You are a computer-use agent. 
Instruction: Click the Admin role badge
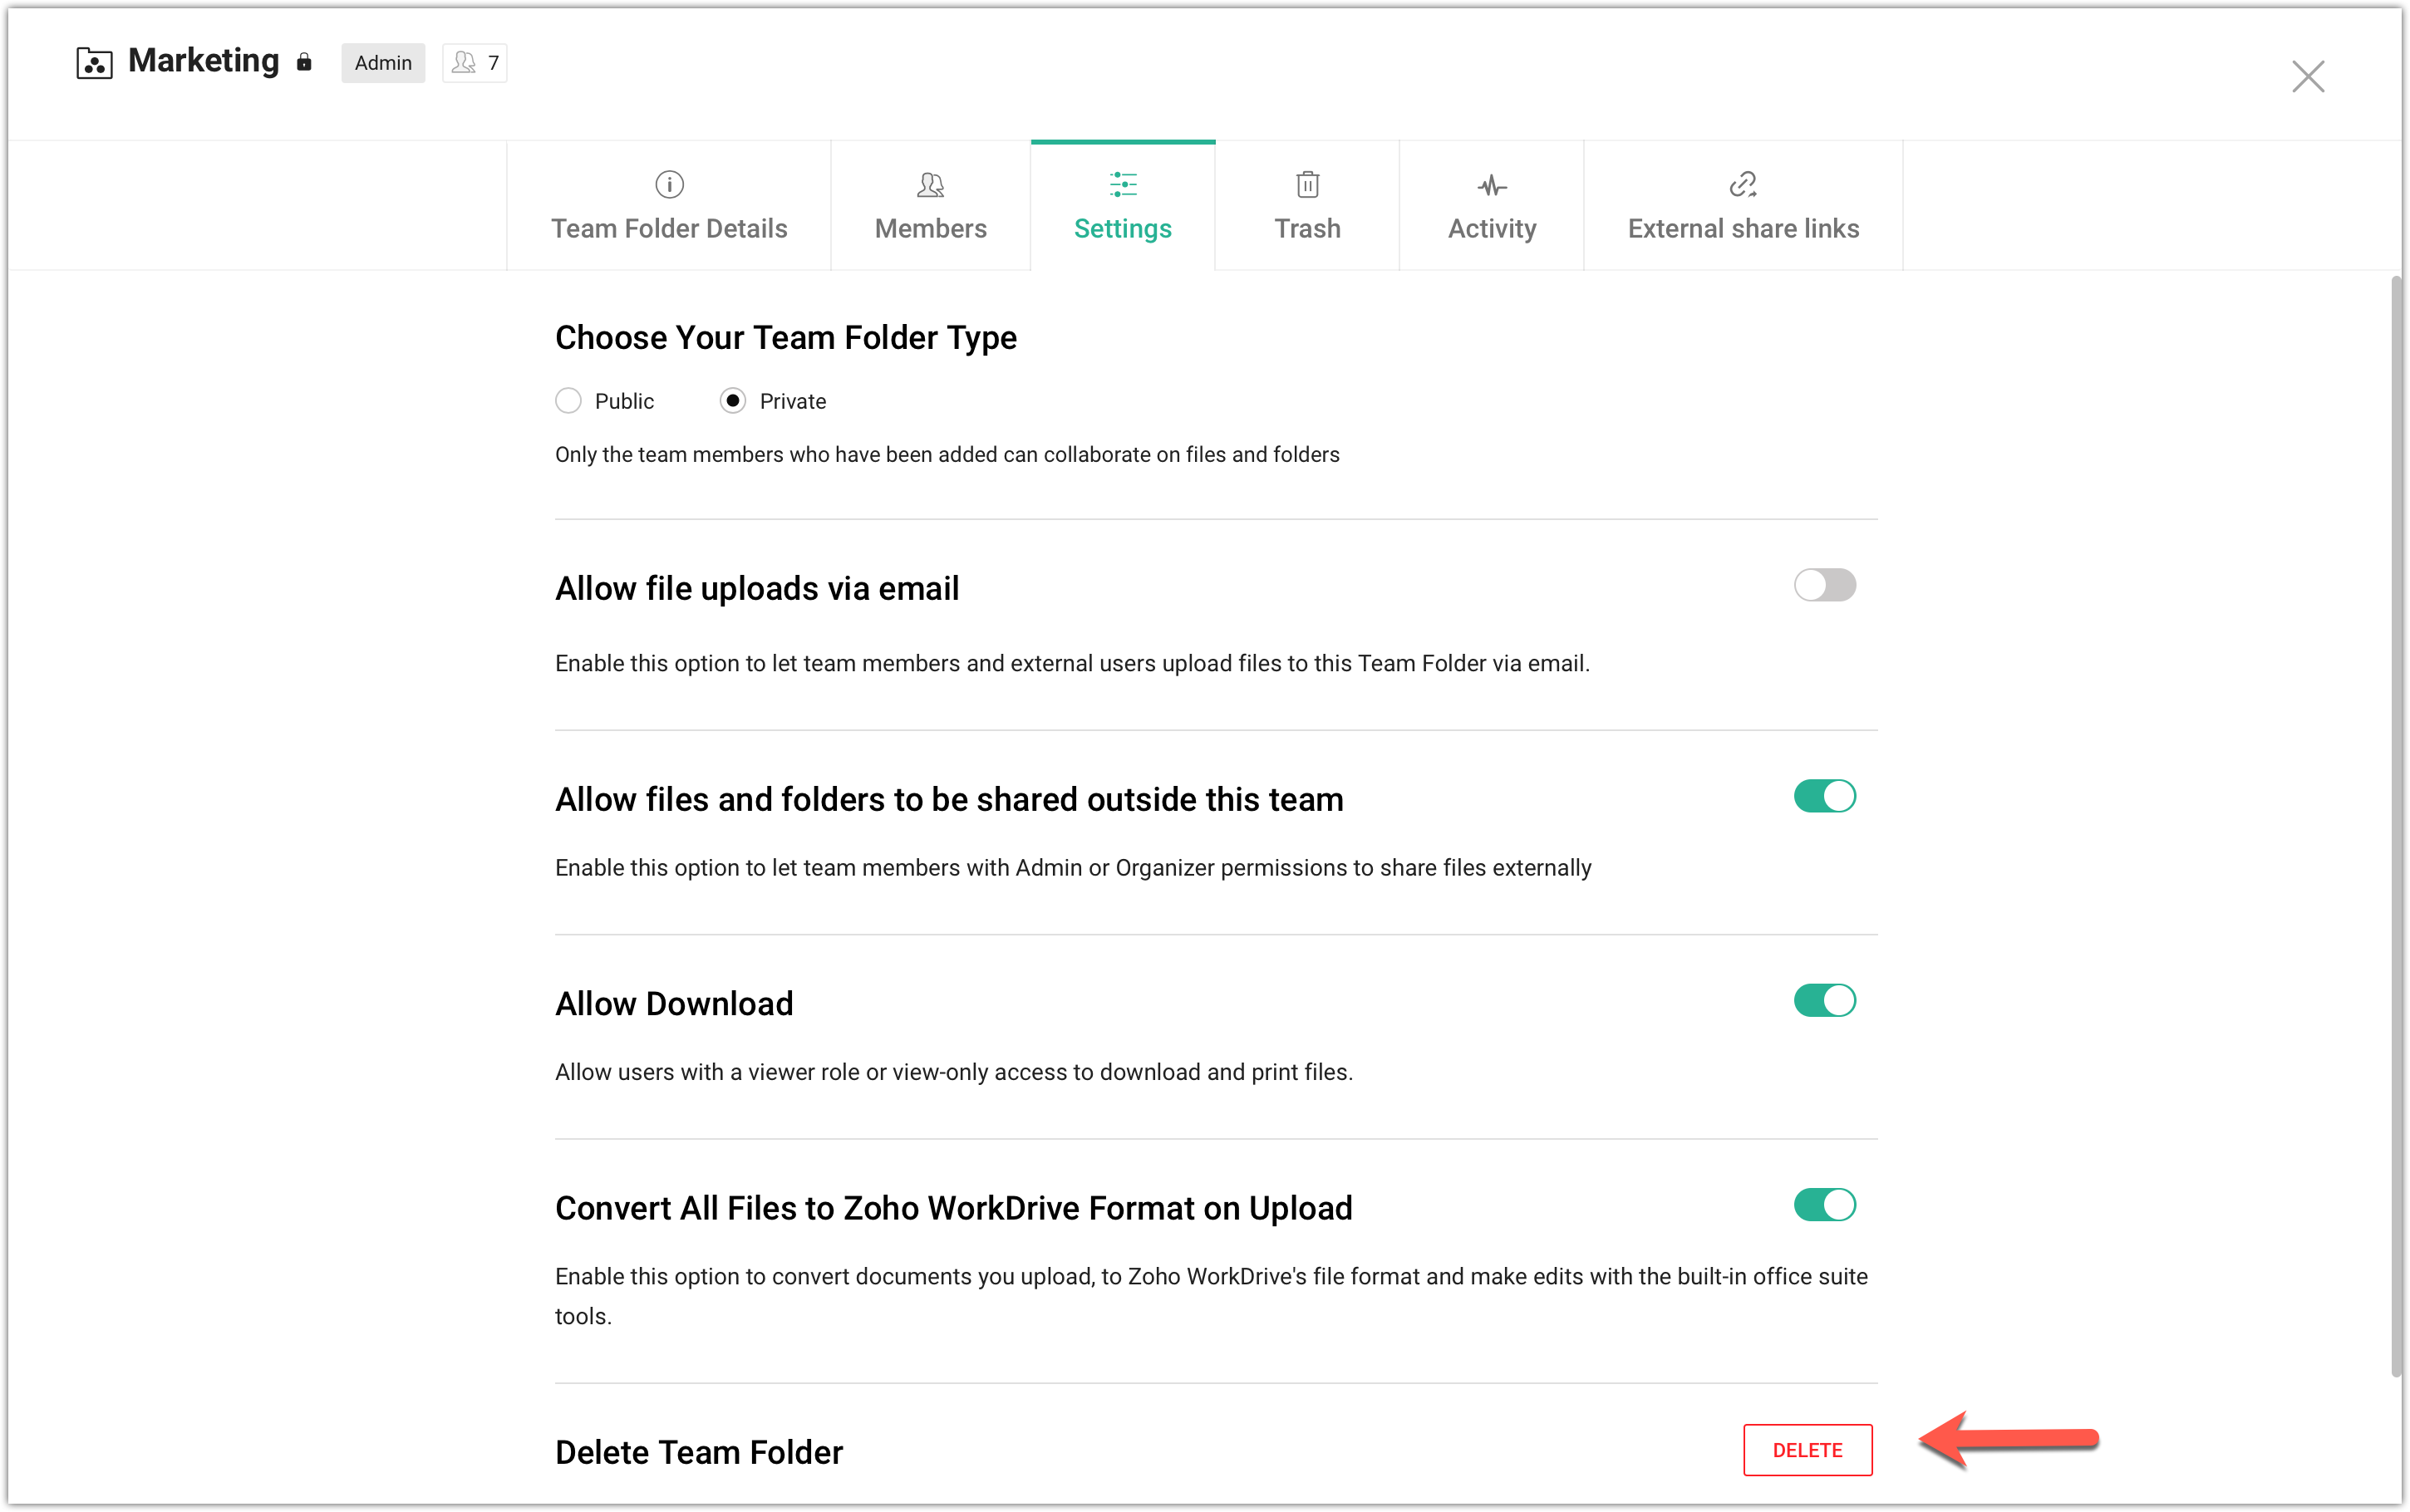pyautogui.click(x=383, y=63)
